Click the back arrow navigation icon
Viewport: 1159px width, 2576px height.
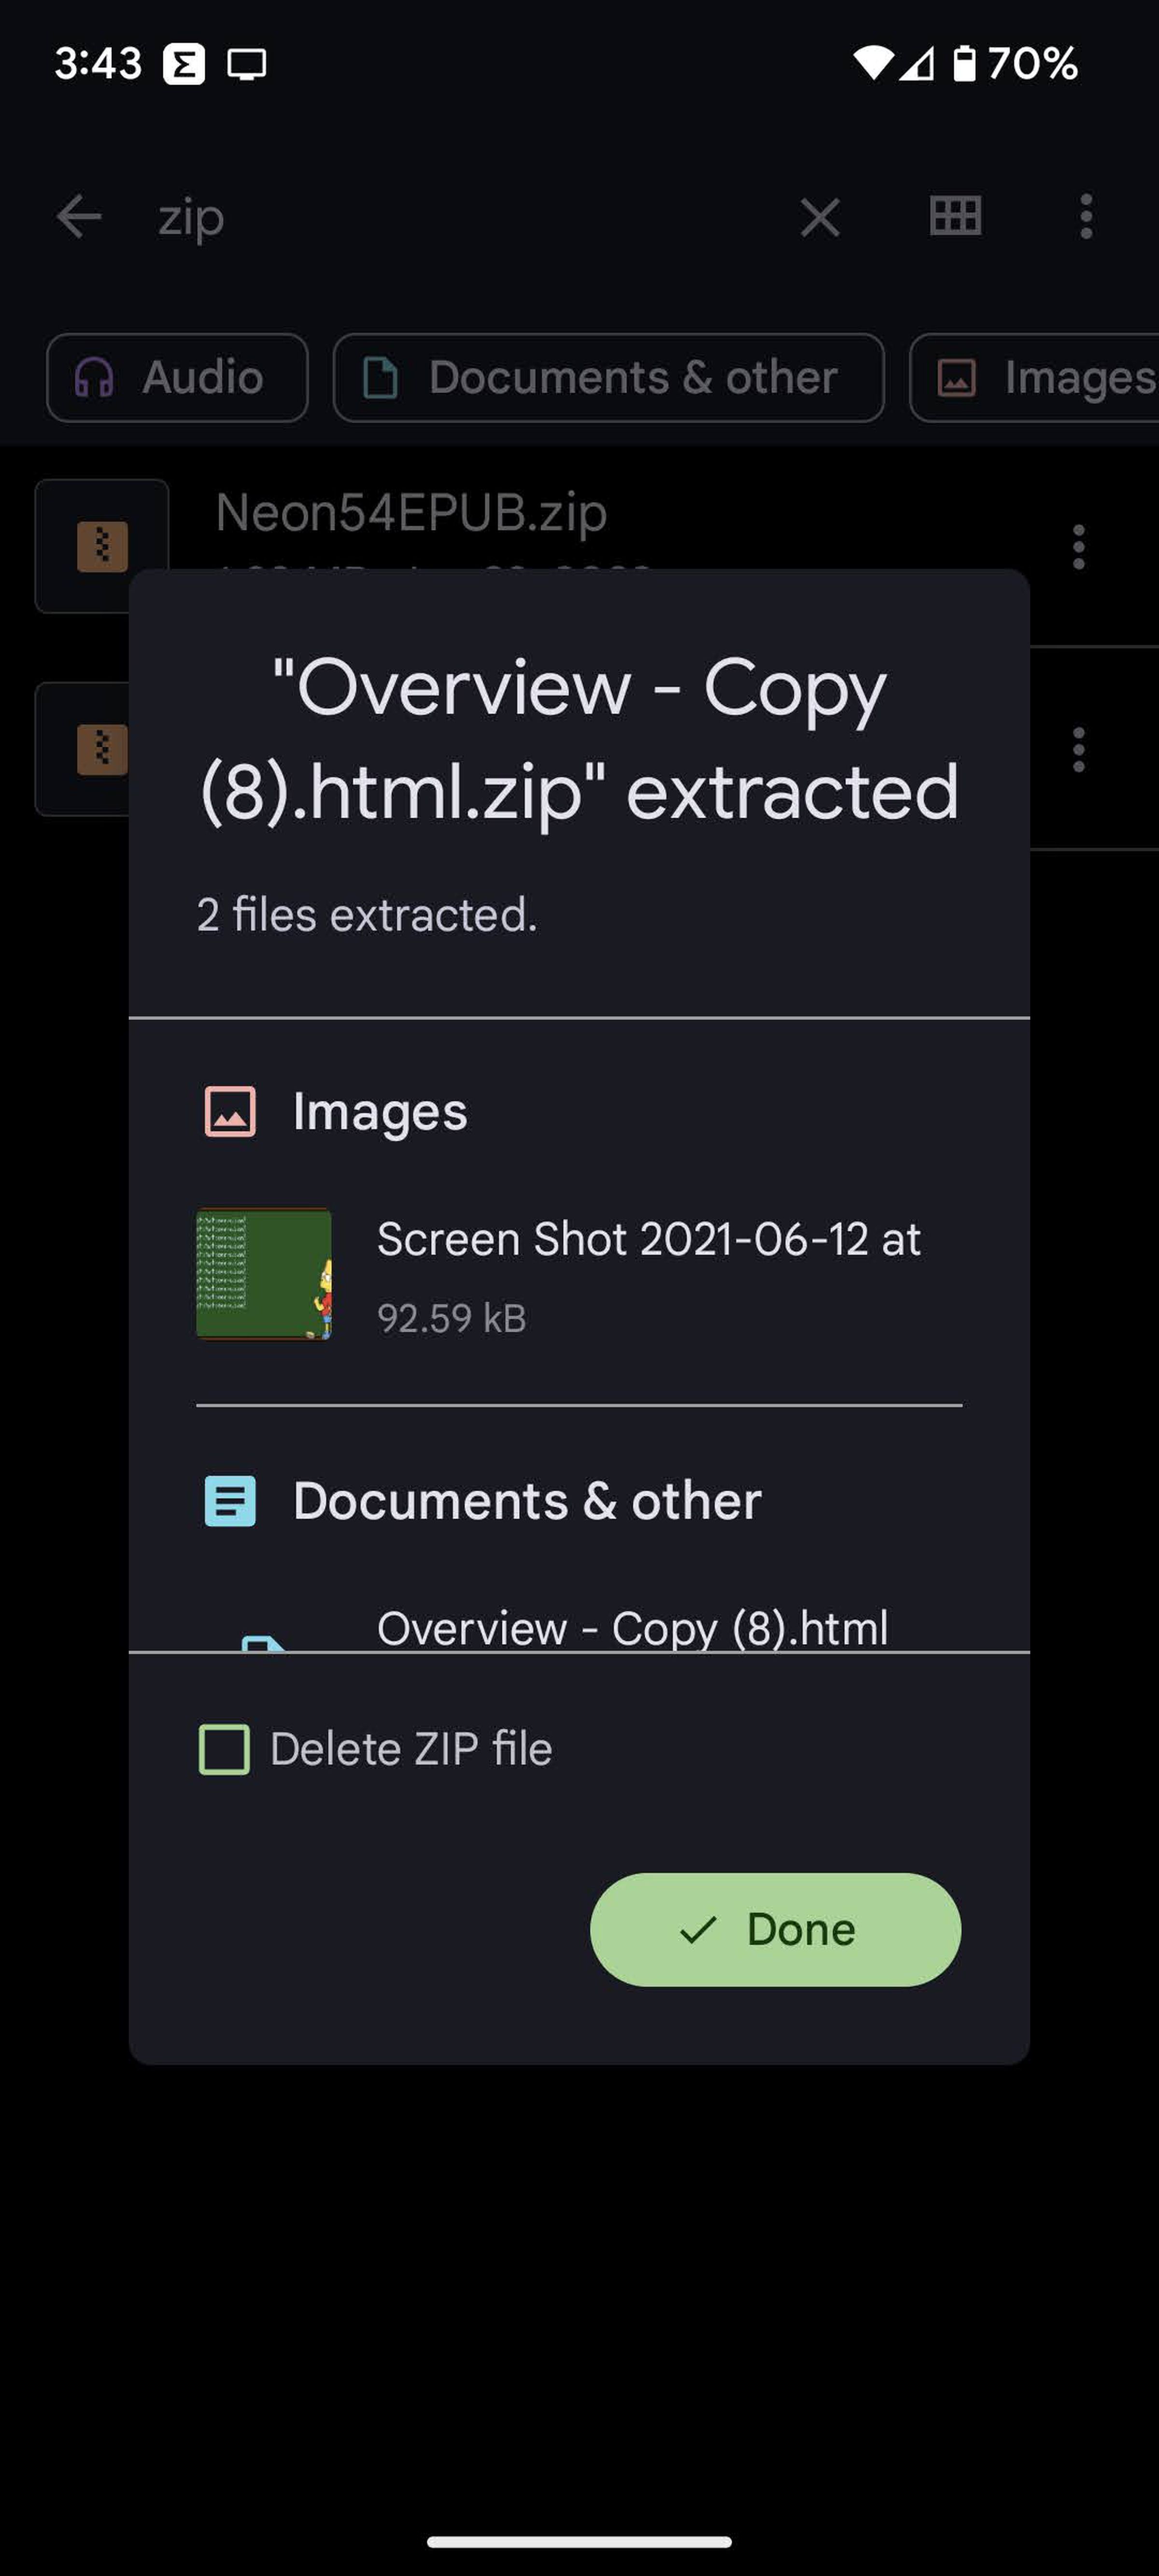coord(77,215)
